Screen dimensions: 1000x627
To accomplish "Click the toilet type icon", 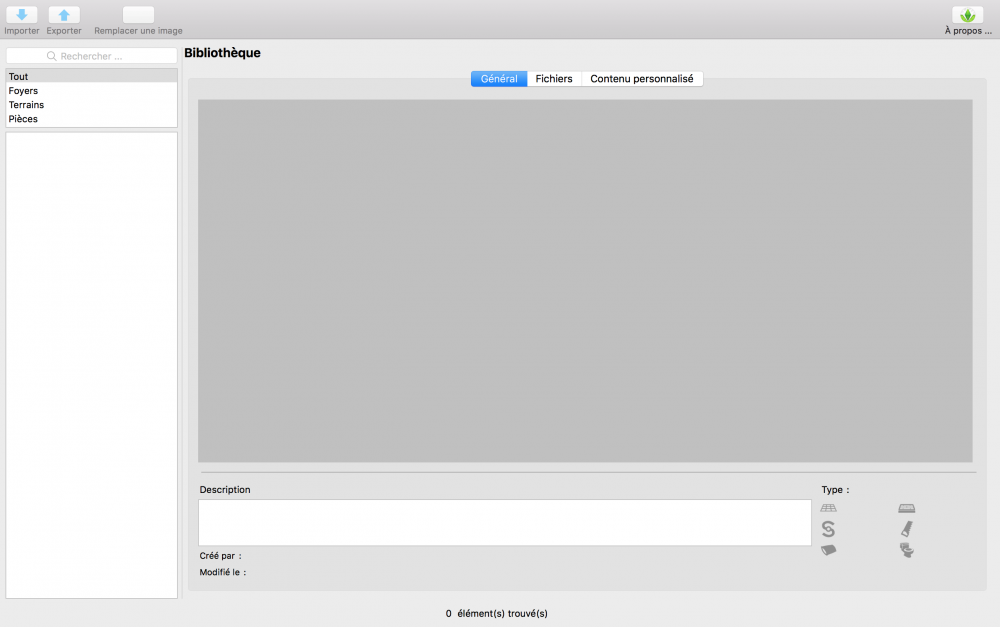I will pyautogui.click(x=906, y=550).
